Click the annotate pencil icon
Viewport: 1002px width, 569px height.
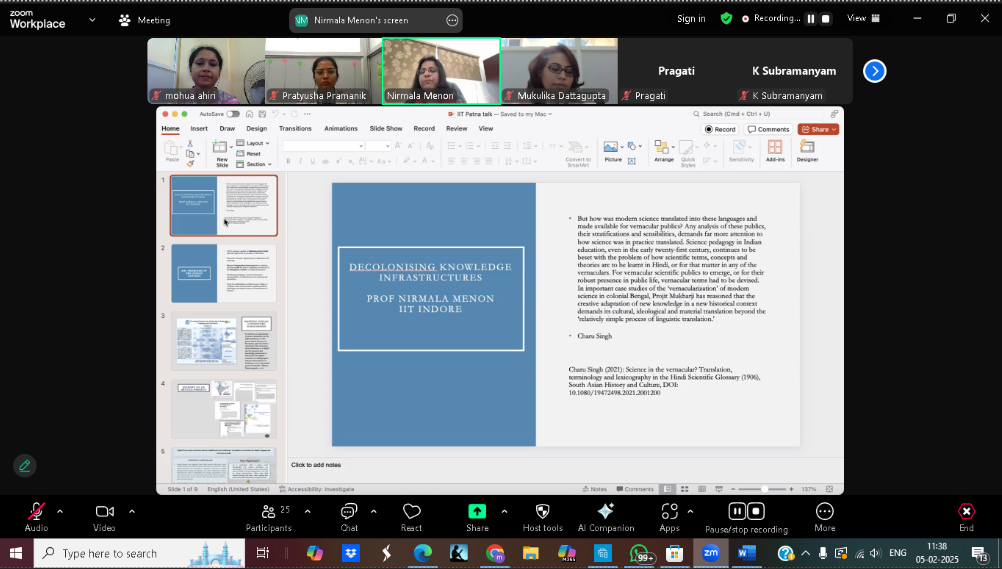pos(25,465)
